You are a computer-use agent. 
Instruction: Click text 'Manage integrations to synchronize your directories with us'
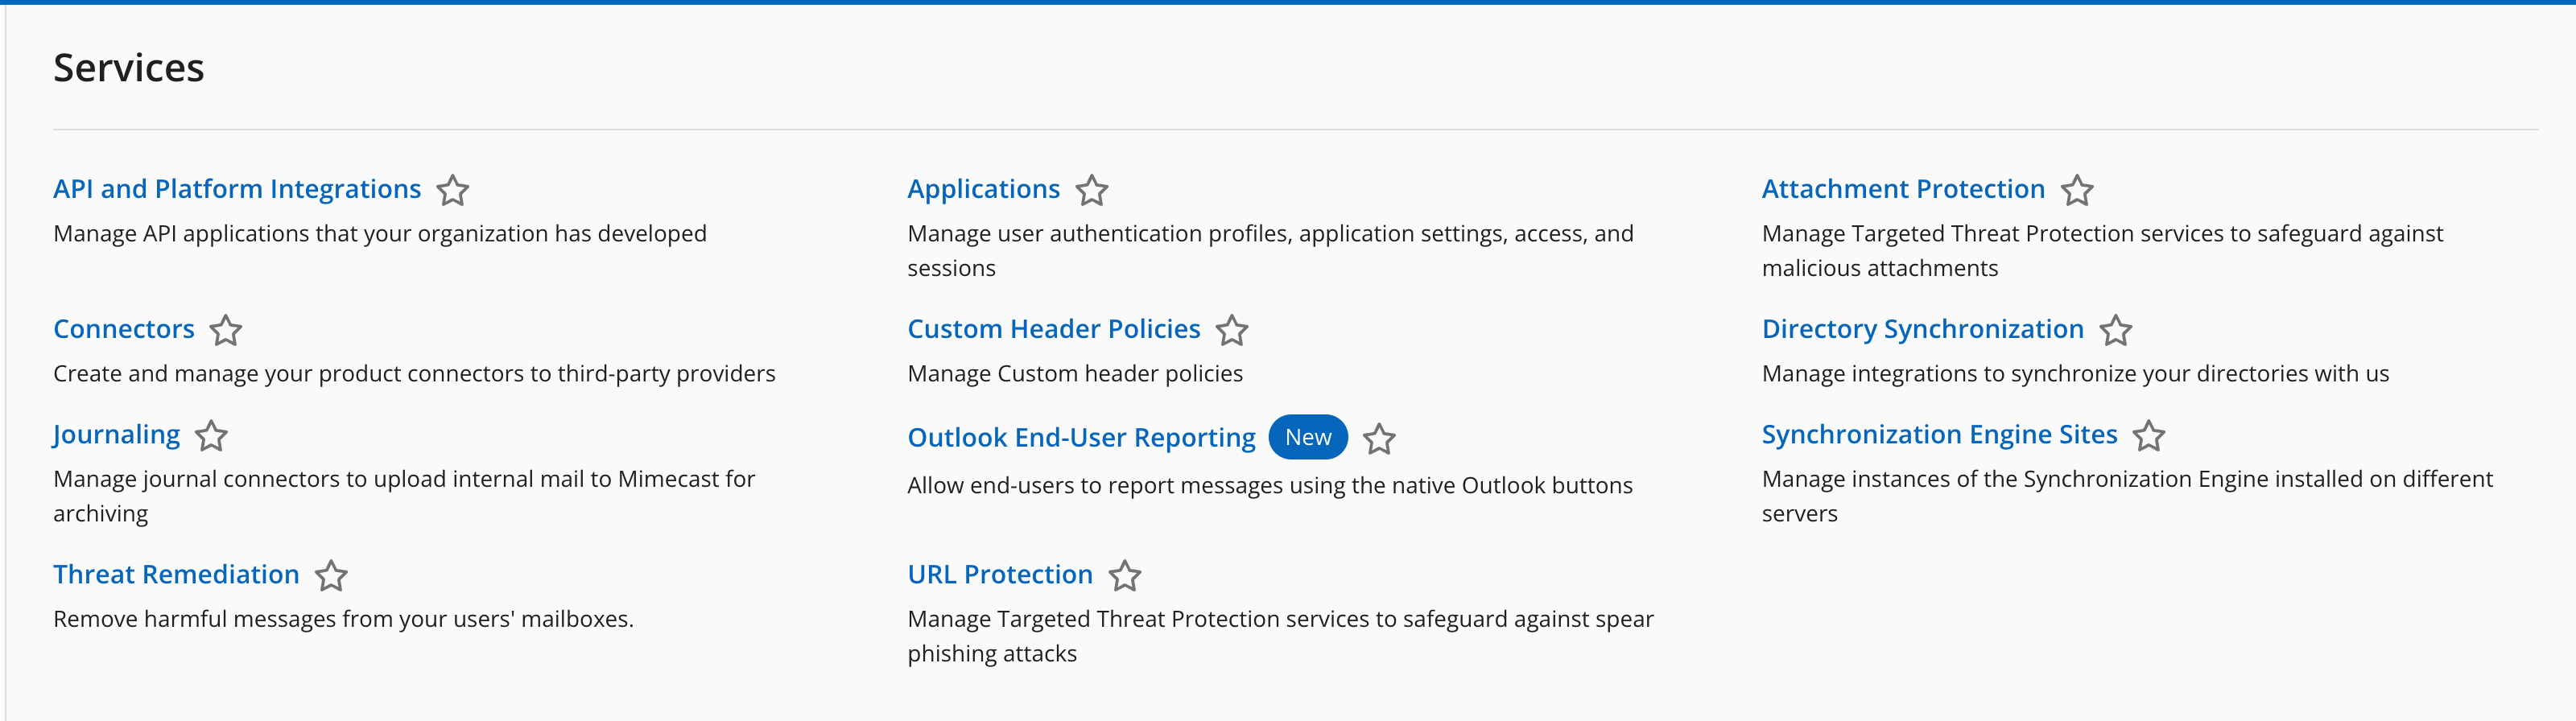2075,374
